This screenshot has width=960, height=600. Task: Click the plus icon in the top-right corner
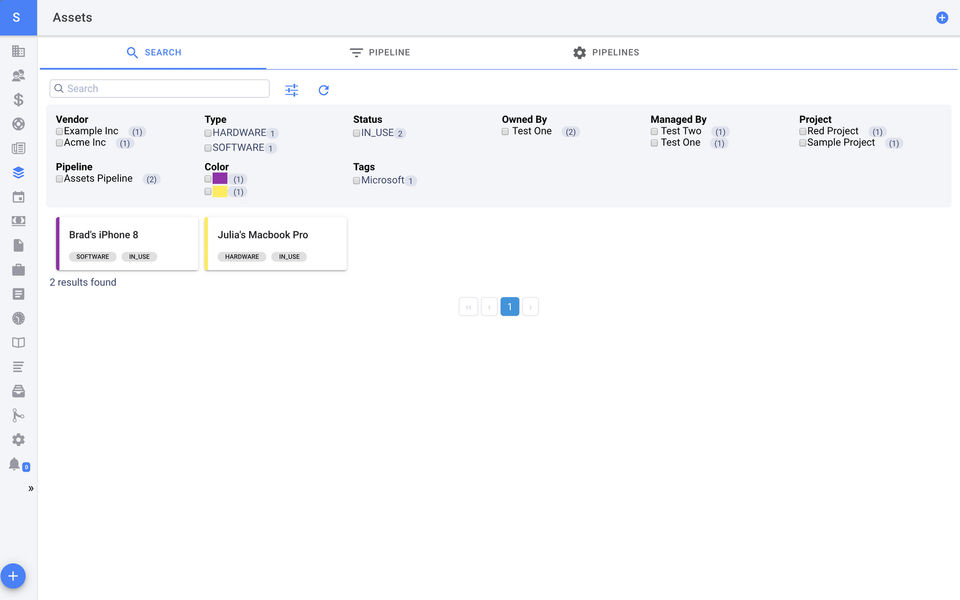point(942,18)
